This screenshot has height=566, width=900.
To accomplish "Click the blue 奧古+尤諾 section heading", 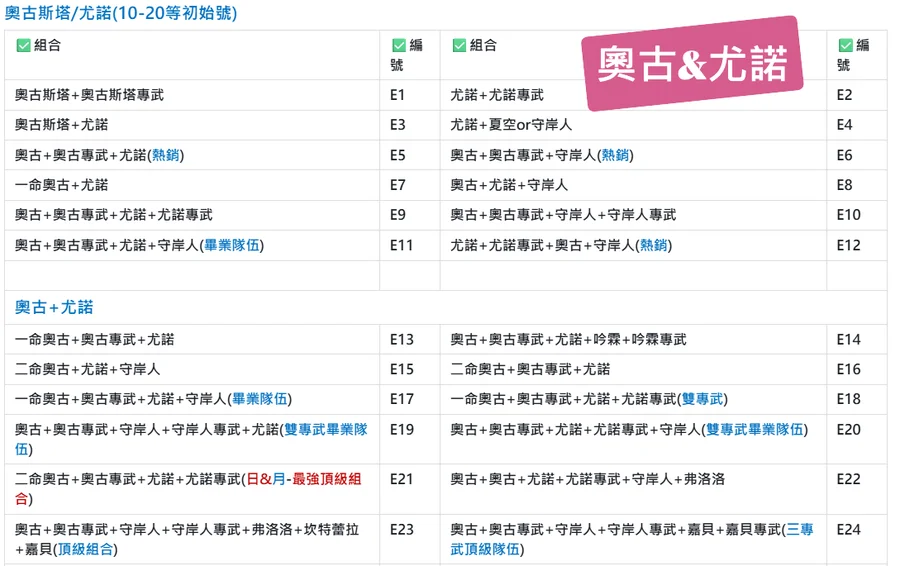I will pos(54,307).
